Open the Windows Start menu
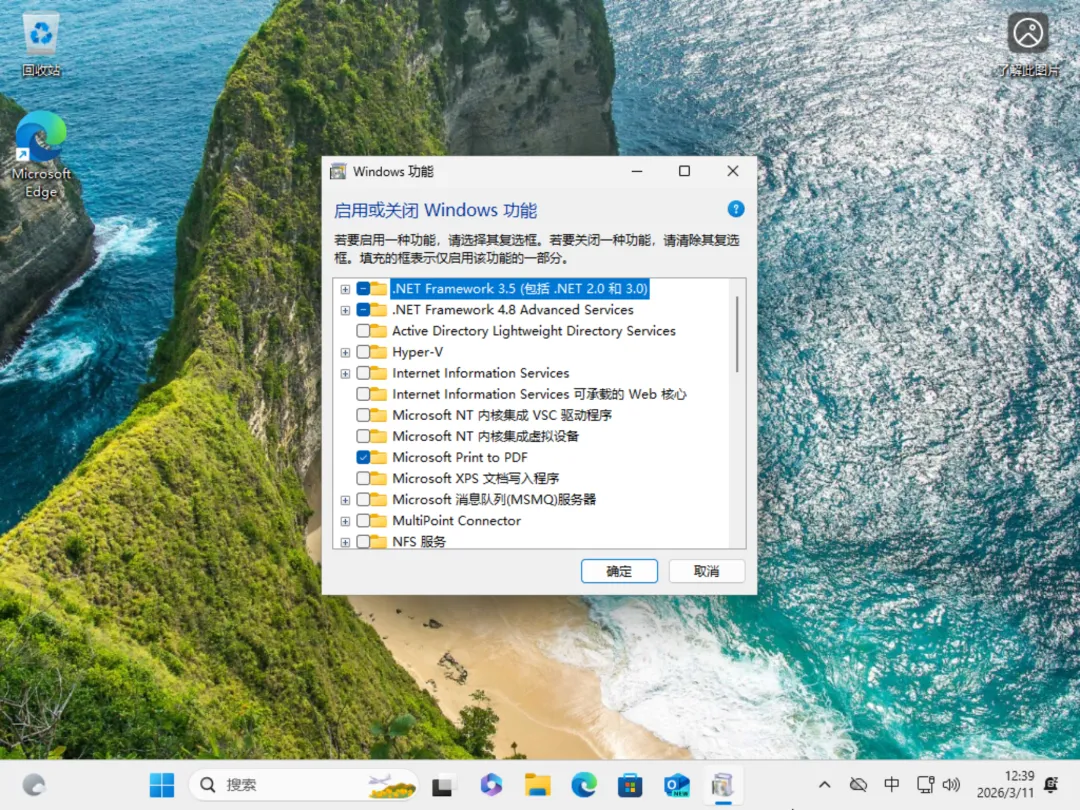The width and height of the screenshot is (1080, 810). pos(162,785)
